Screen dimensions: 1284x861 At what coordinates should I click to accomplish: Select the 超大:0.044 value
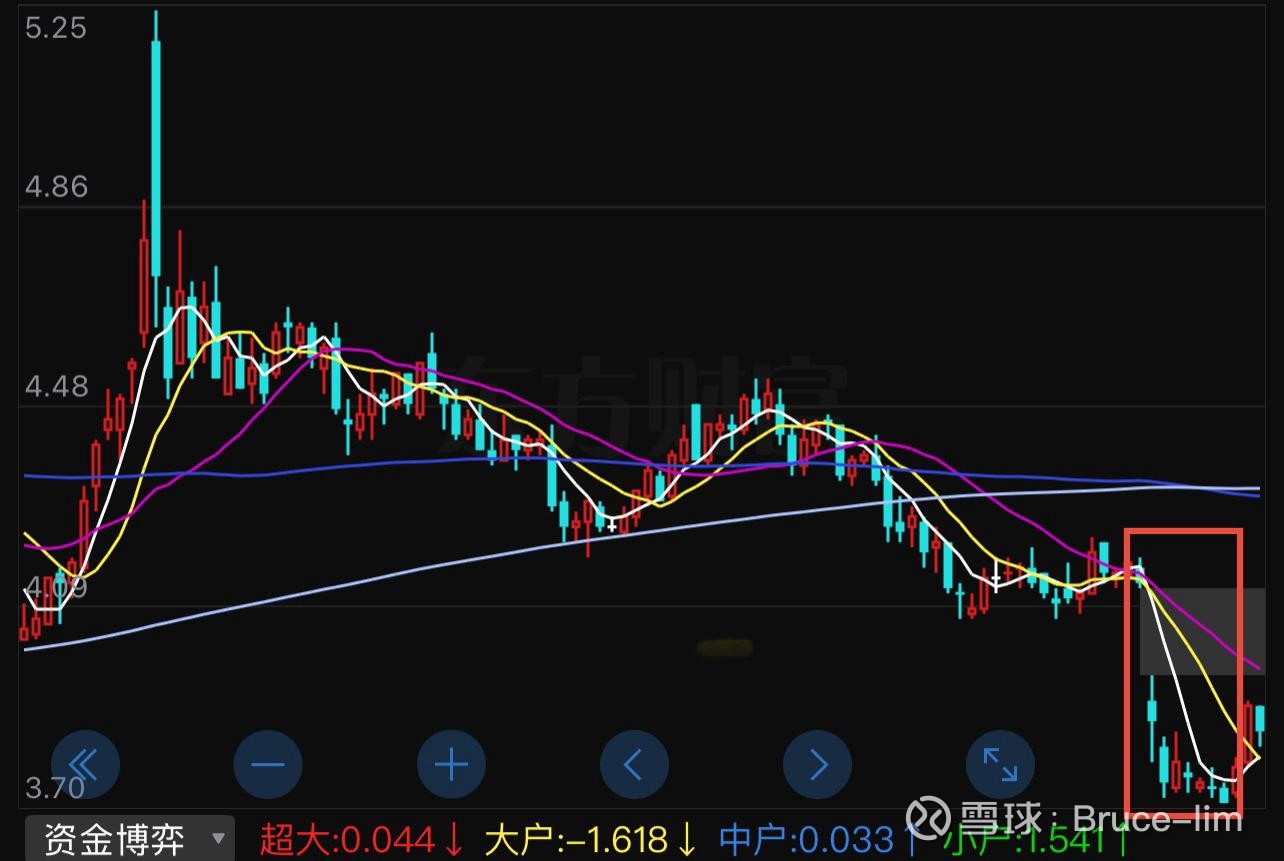362,840
